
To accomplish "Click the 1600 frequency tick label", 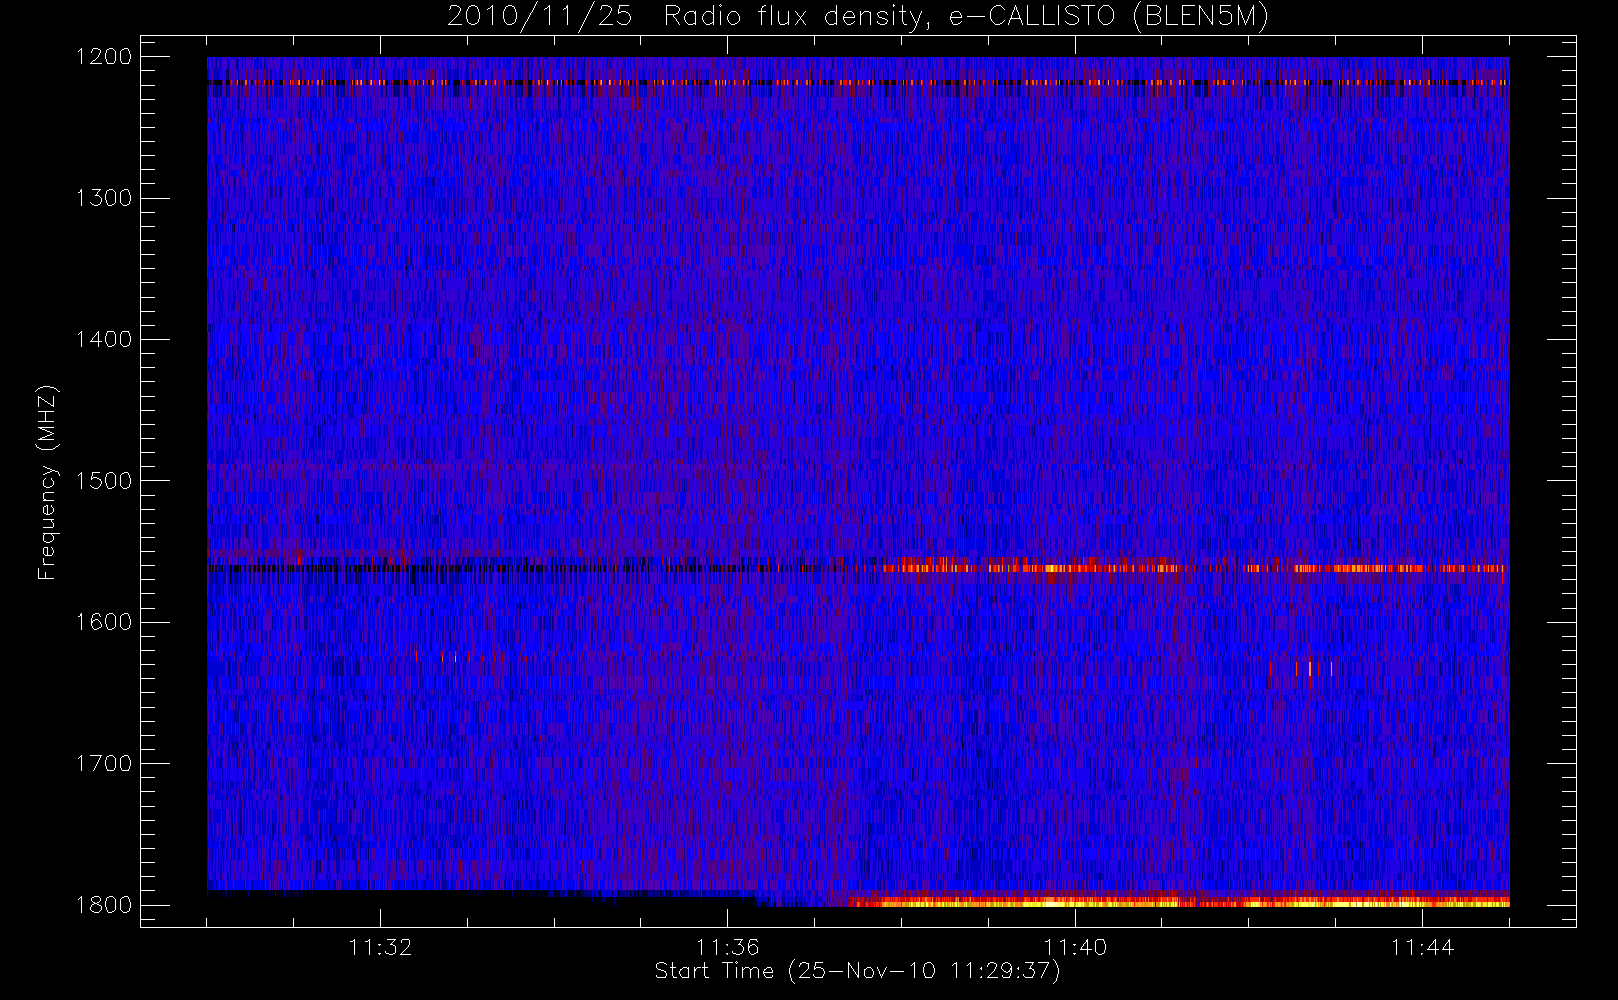I will coord(104,622).
